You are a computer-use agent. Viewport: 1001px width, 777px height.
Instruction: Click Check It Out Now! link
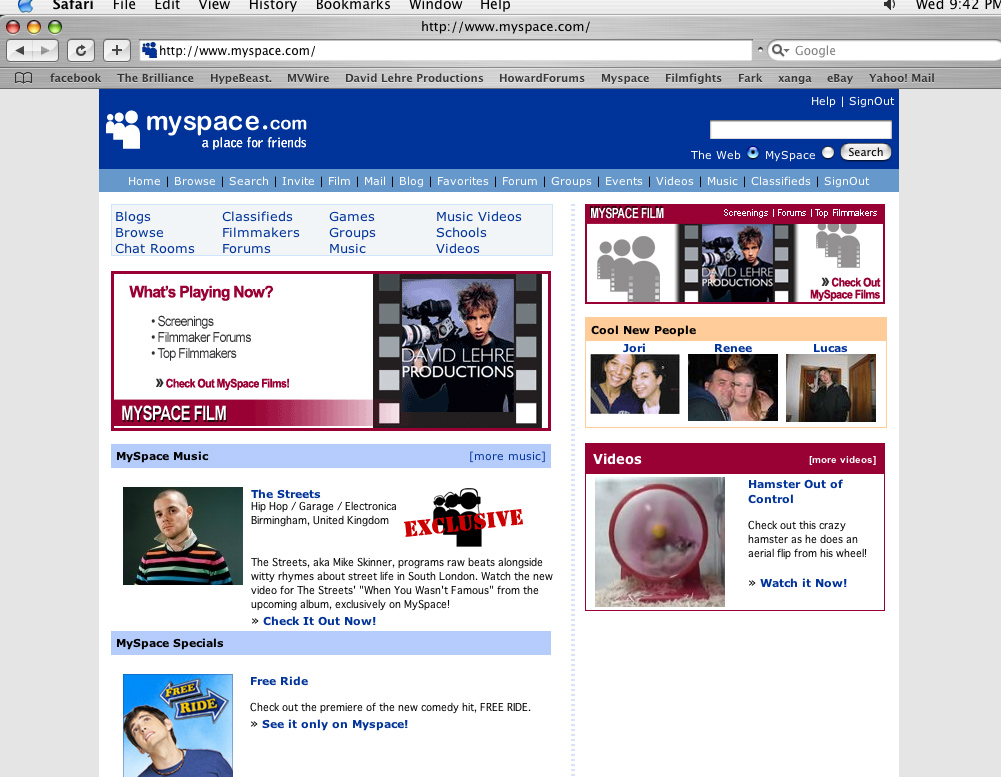tap(319, 621)
